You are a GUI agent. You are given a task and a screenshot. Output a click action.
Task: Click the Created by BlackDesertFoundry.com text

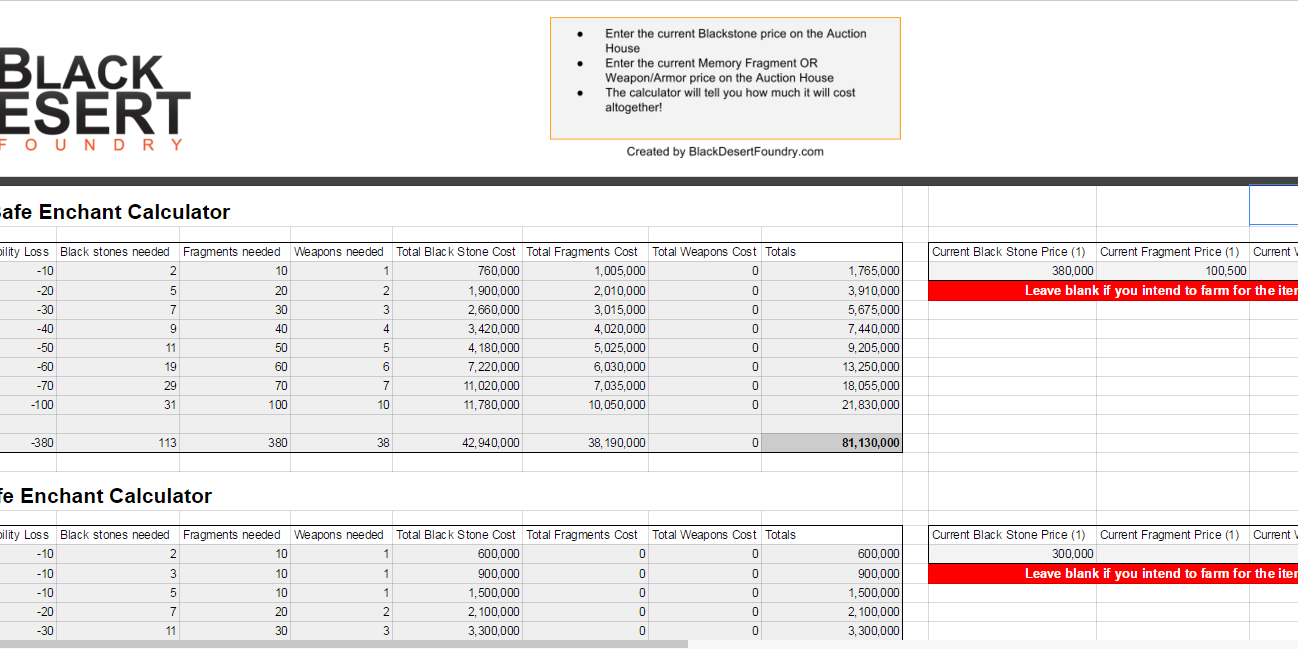(x=725, y=152)
